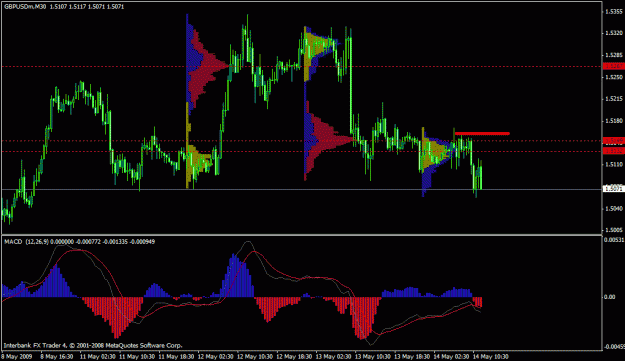Click the 14 May 02:30 time label
625x361 pixels.
pyautogui.click(x=451, y=356)
